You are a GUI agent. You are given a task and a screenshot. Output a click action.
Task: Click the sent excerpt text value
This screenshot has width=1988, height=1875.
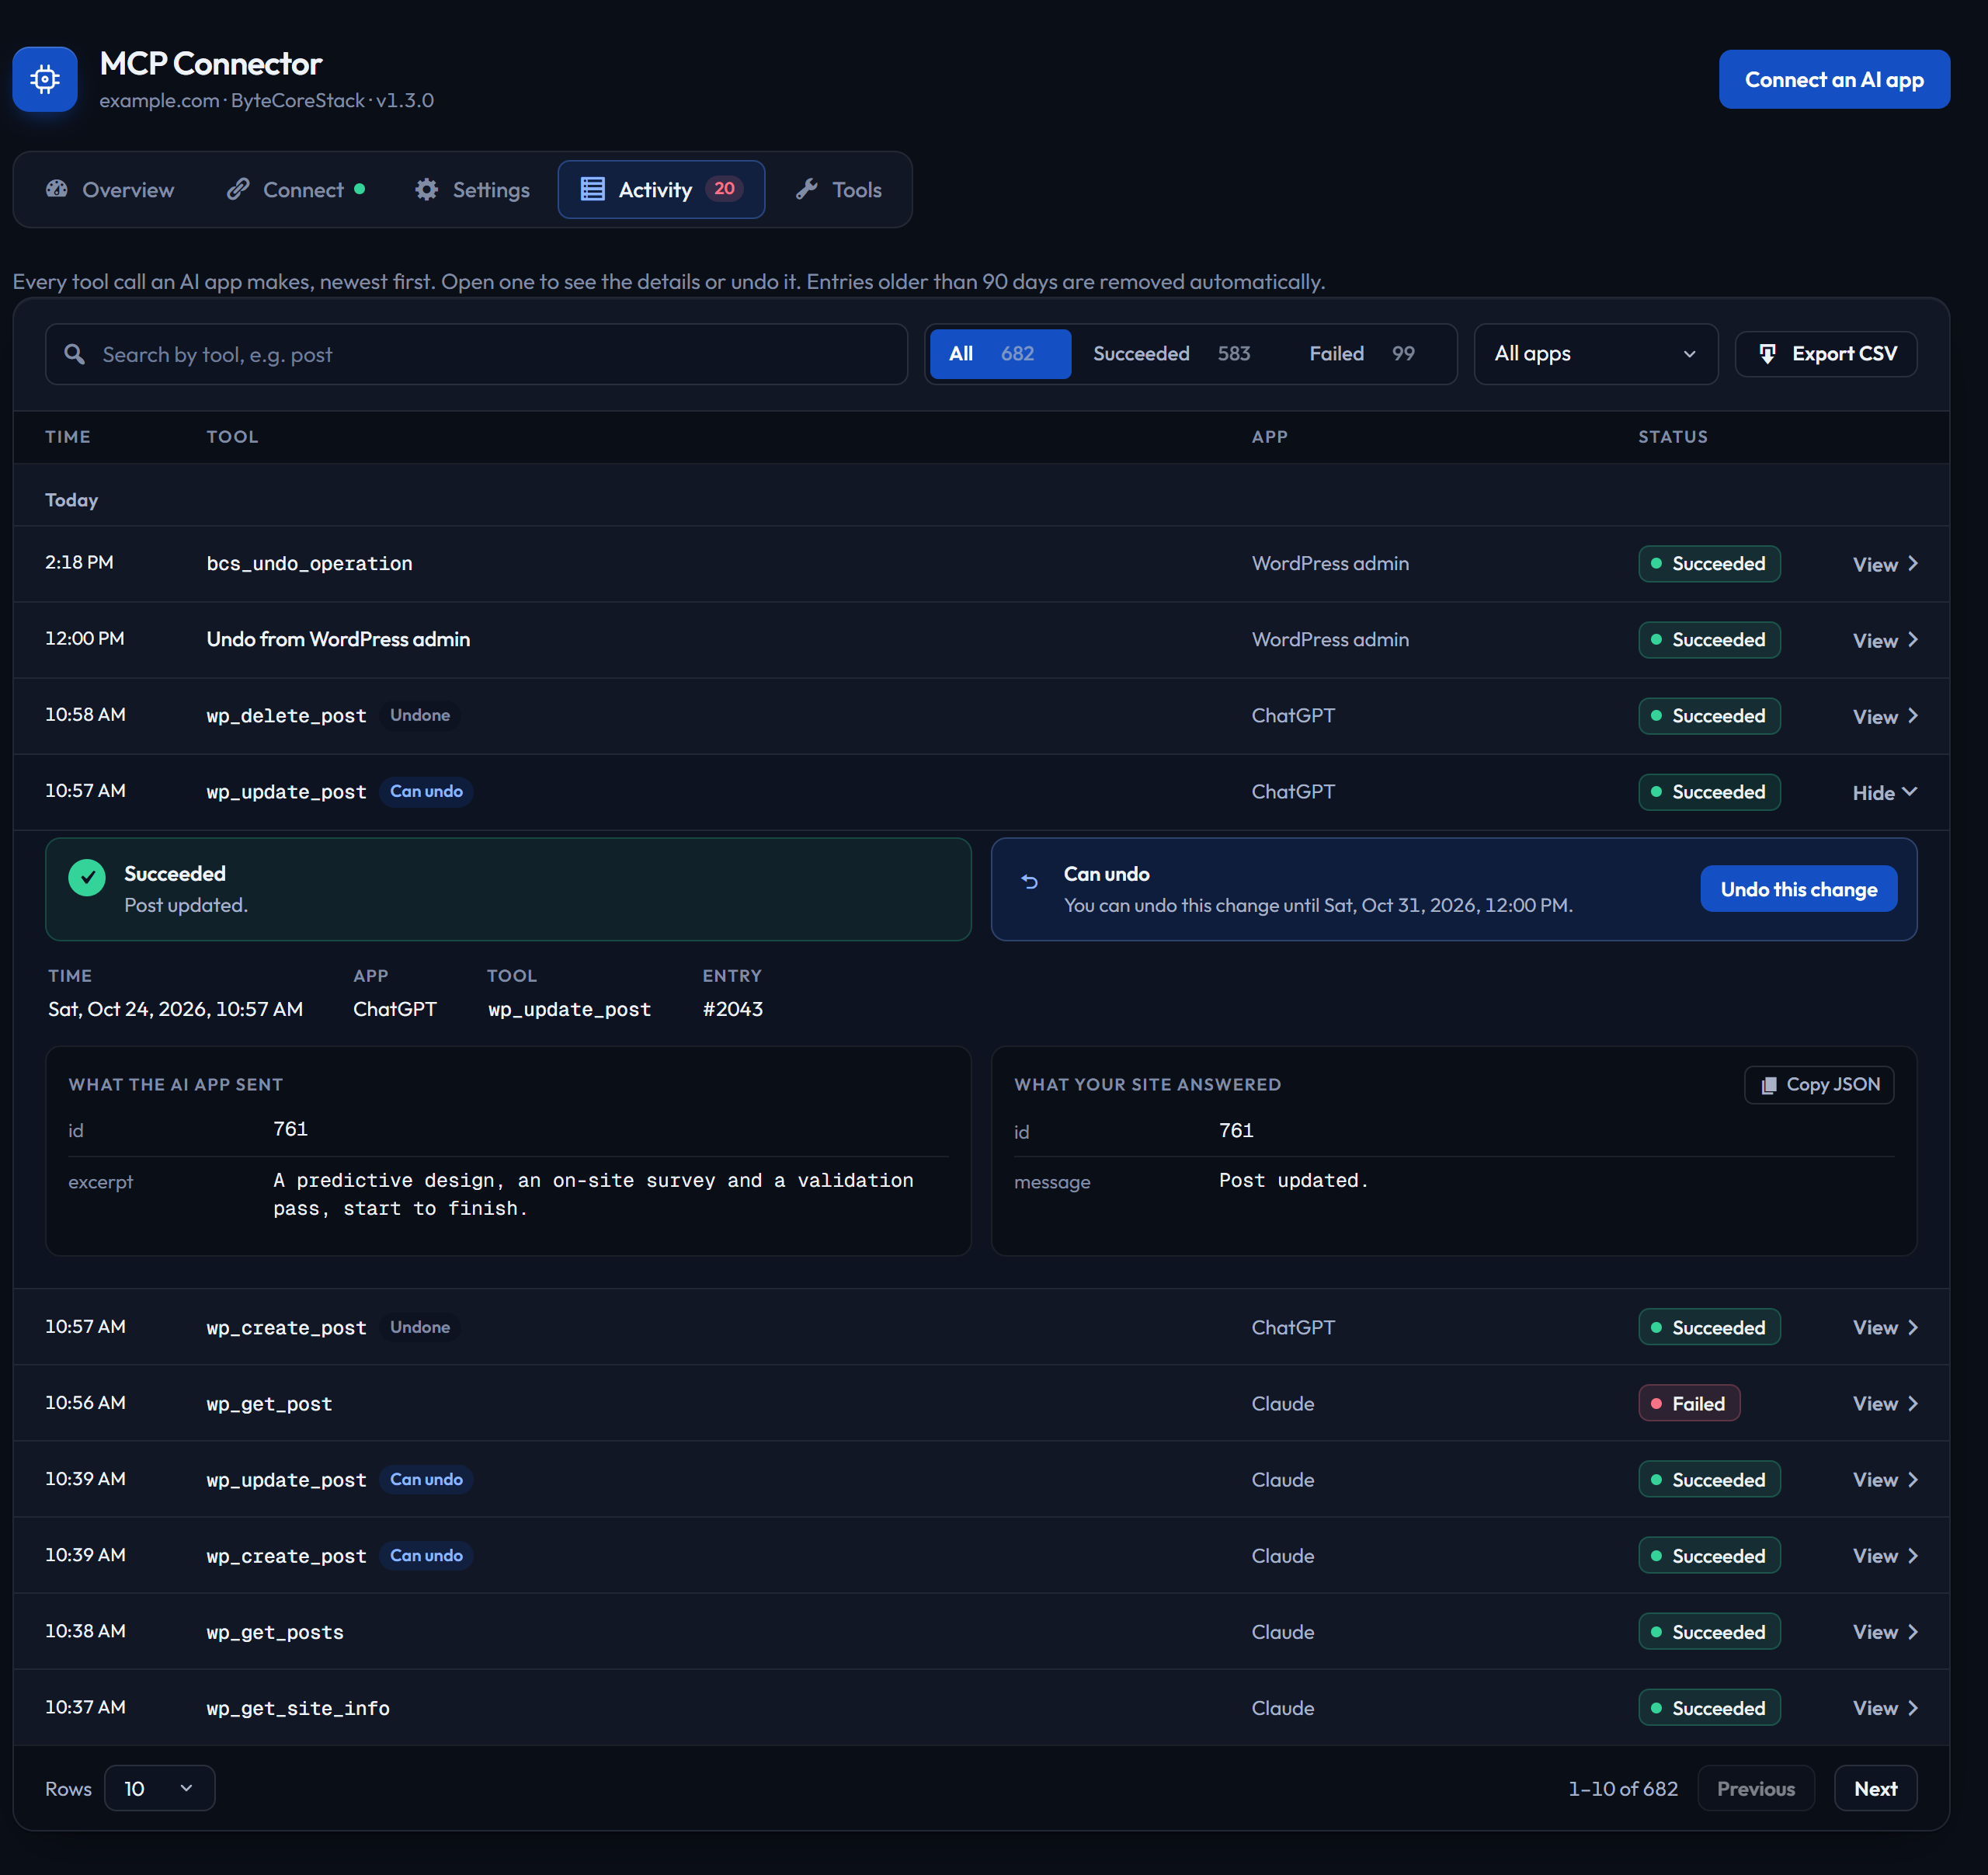(593, 1194)
